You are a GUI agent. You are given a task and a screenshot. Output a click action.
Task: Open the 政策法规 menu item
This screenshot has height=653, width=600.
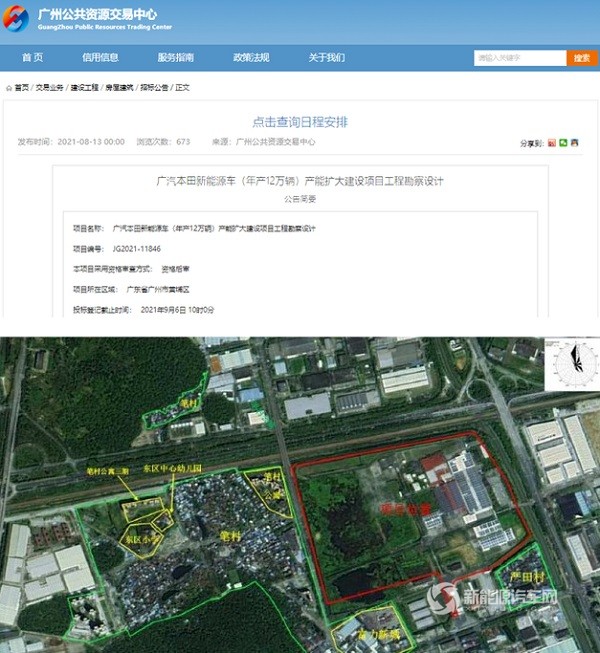(251, 57)
